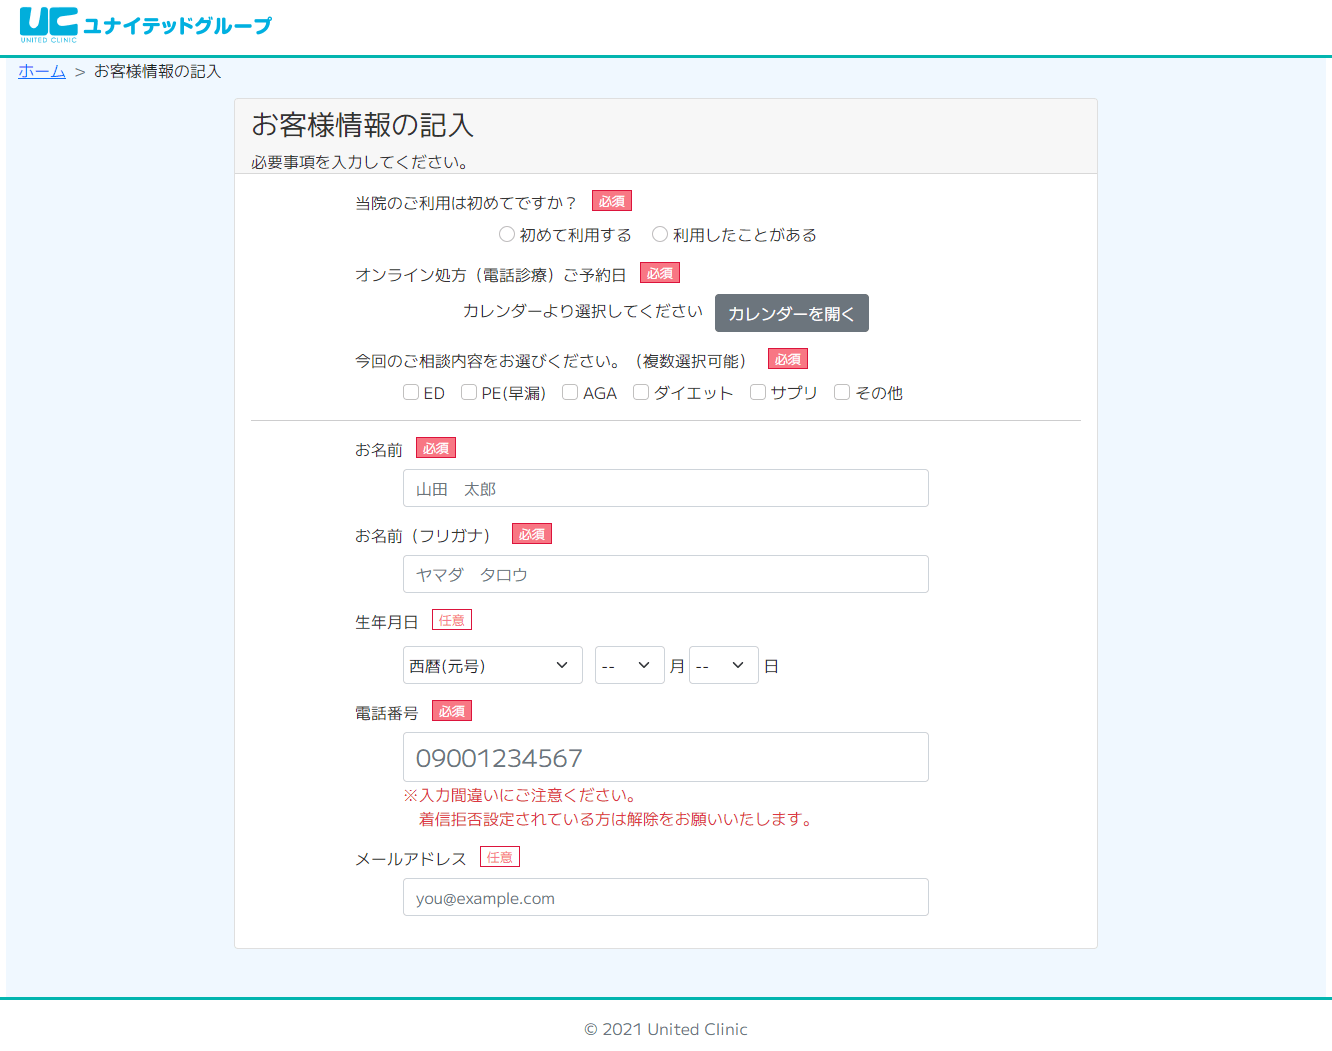The image size is (1332, 1051).
Task: Toggle the サプリ checkbox
Action: [758, 392]
